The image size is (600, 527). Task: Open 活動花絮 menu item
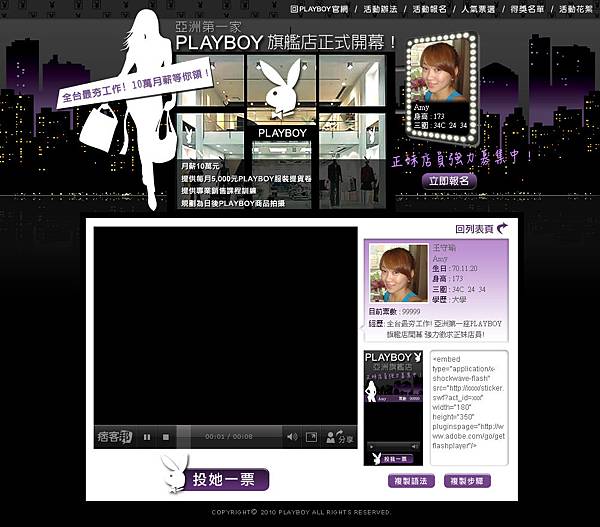(x=576, y=9)
